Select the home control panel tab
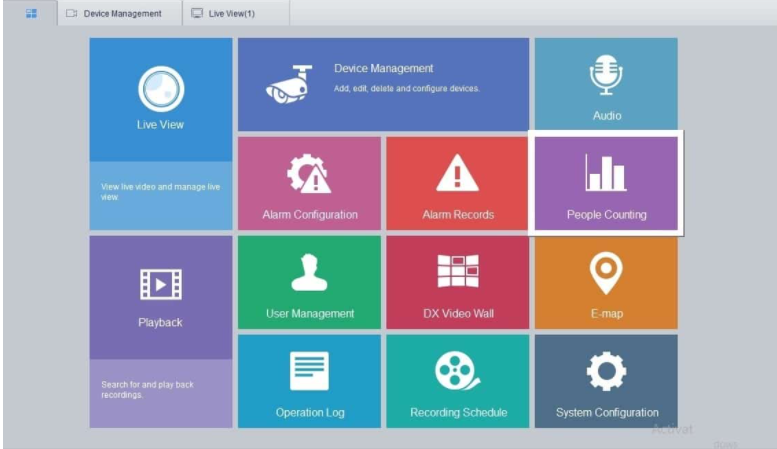 tap(31, 13)
